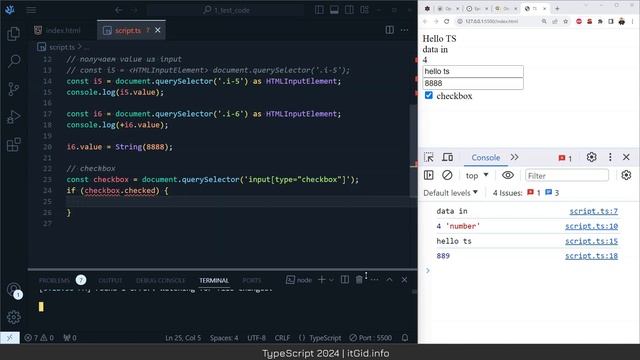Image resolution: width=640 pixels, height=360 pixels.
Task: Open the 'top' JavaScript context dropdown
Action: point(477,176)
